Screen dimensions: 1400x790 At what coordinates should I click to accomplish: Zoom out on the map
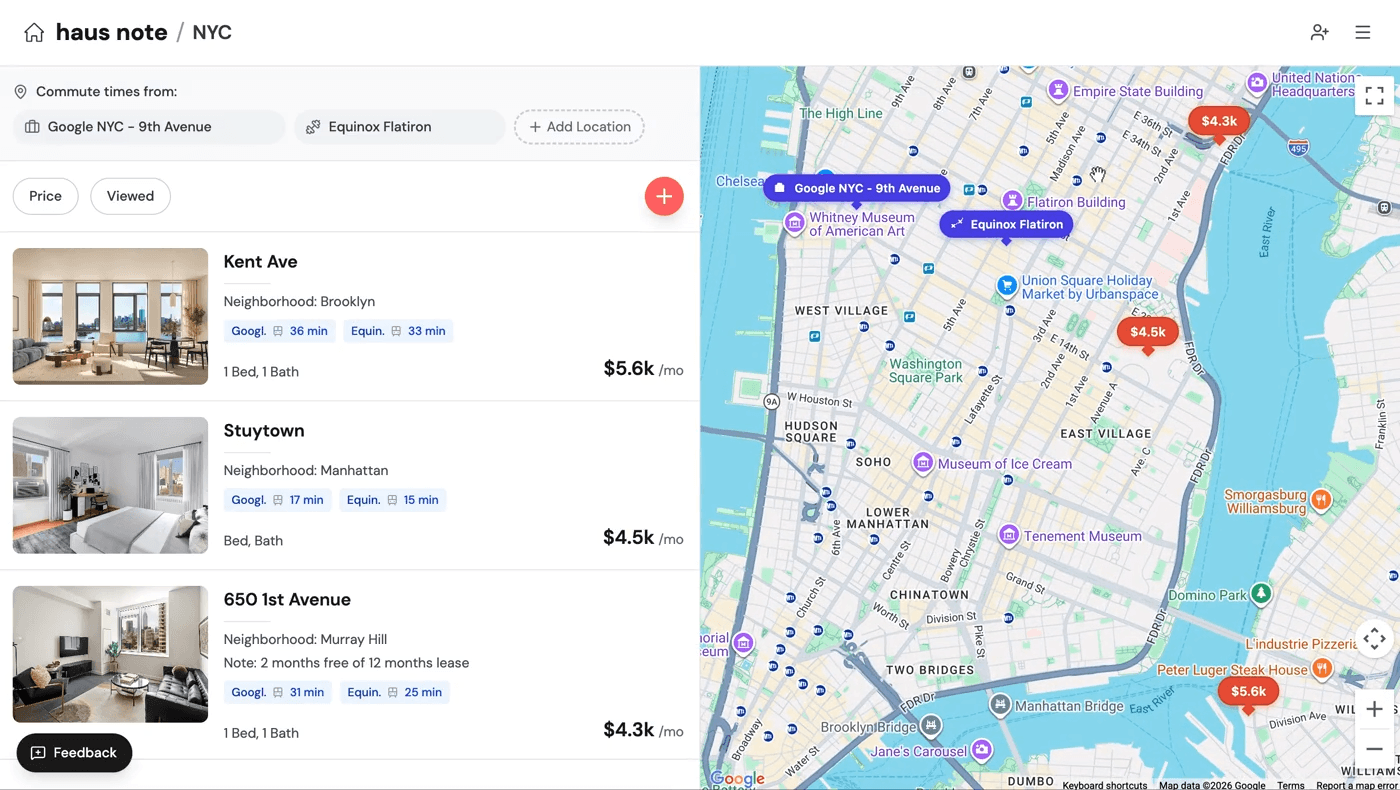point(1375,749)
